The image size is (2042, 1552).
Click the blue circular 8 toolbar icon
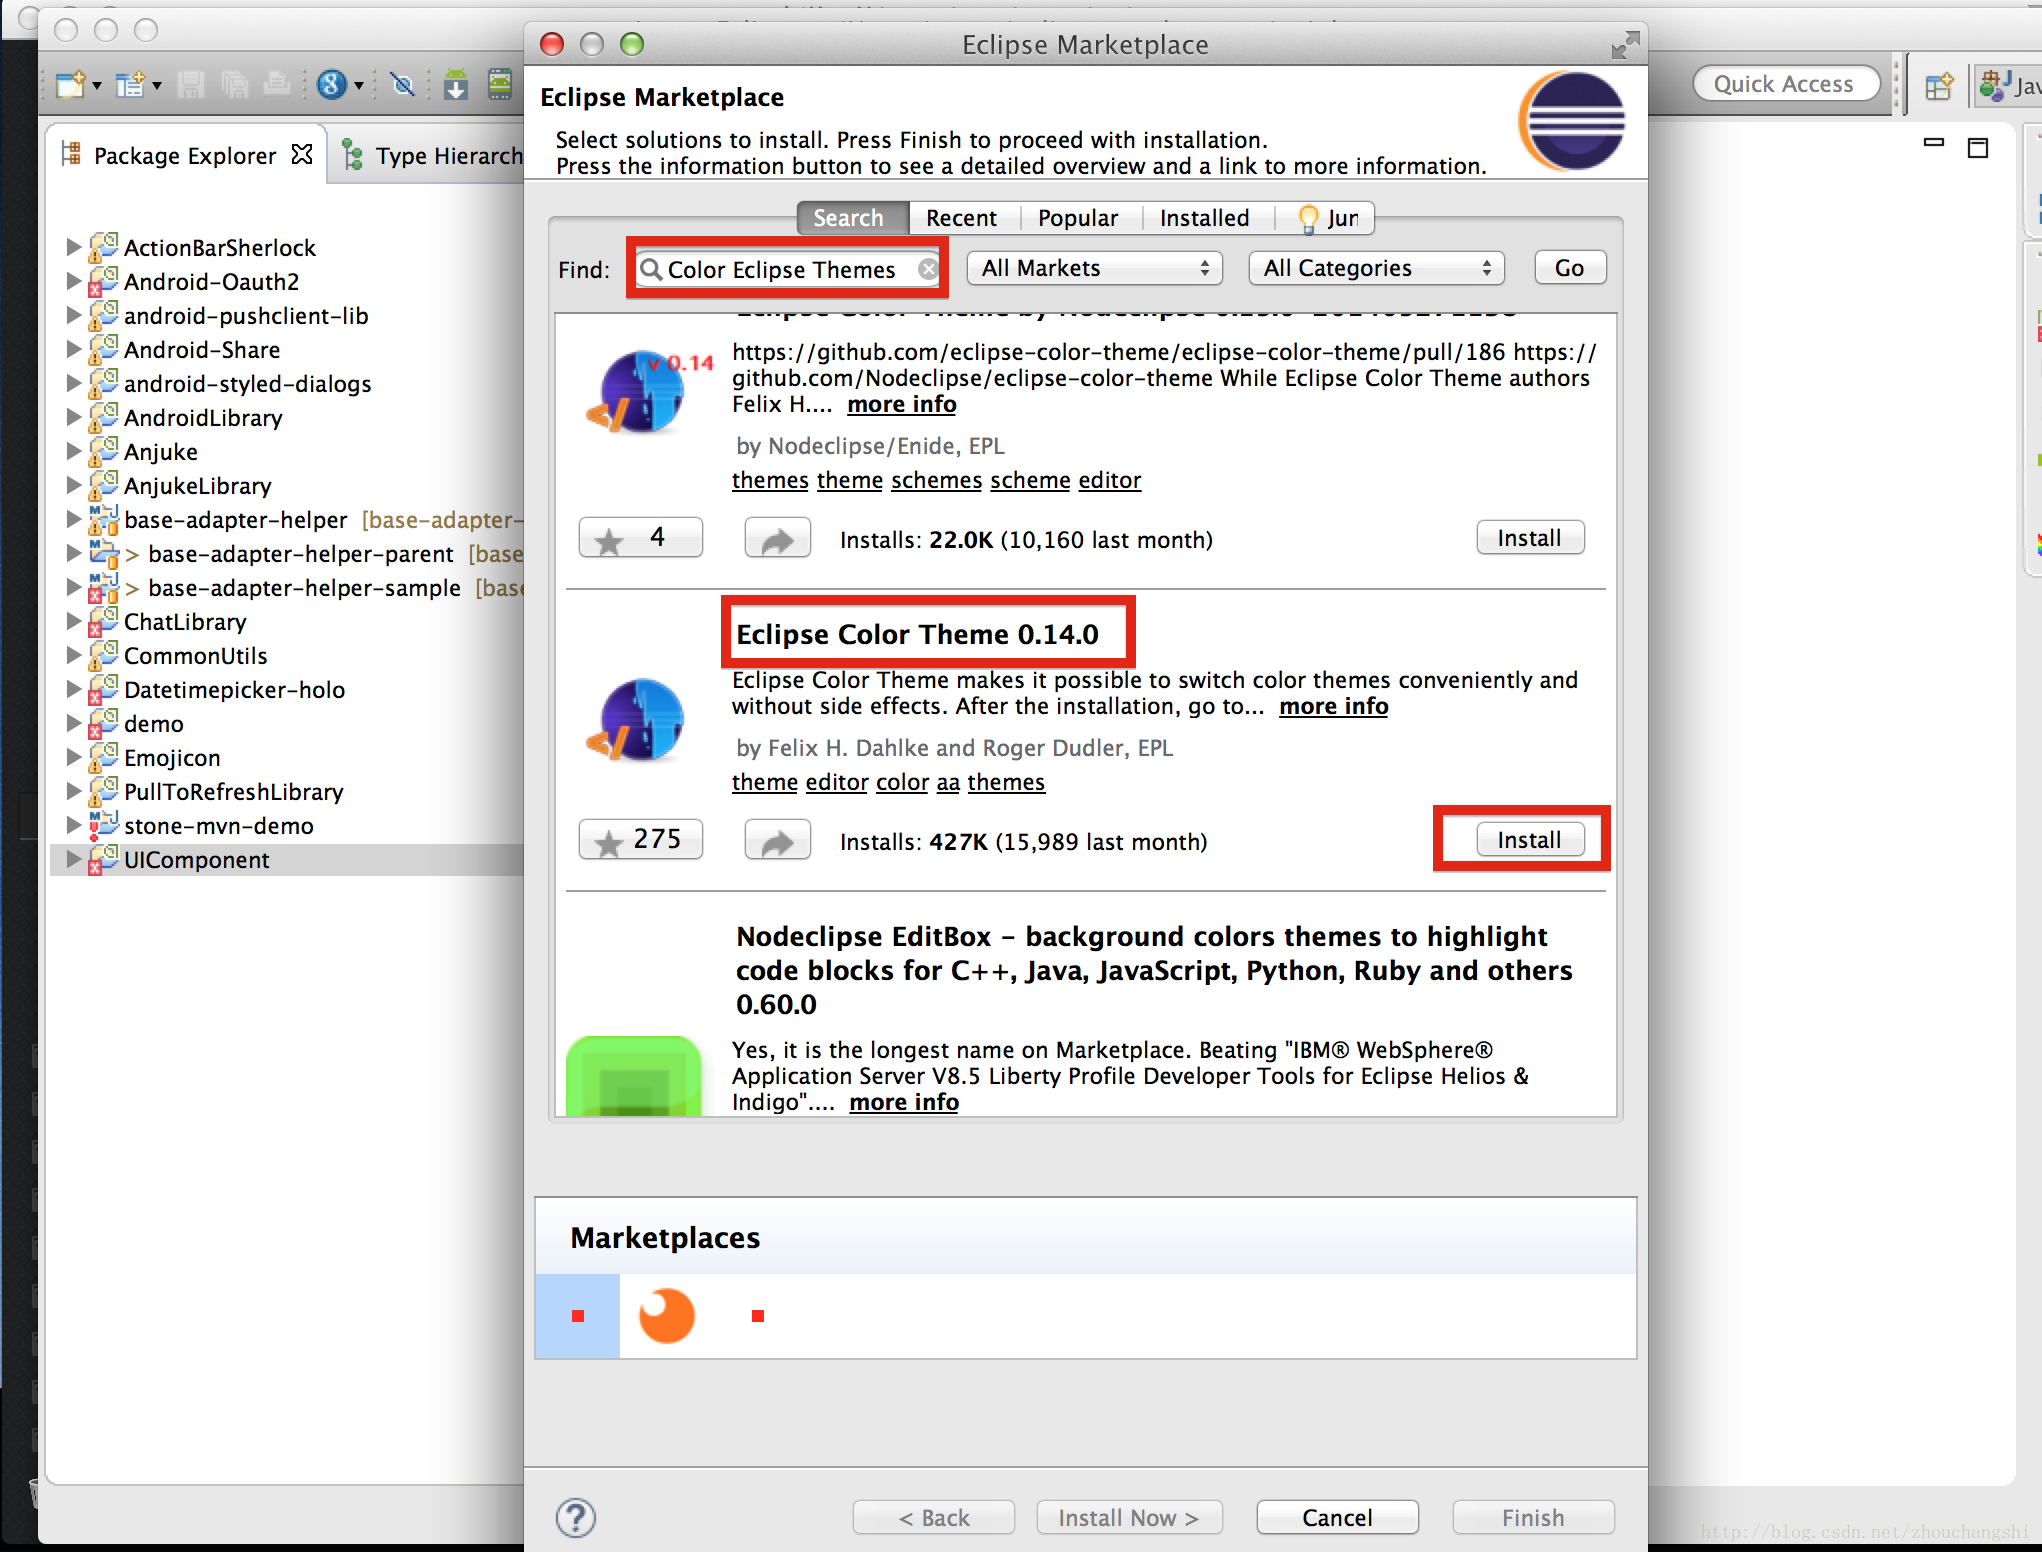pos(331,85)
